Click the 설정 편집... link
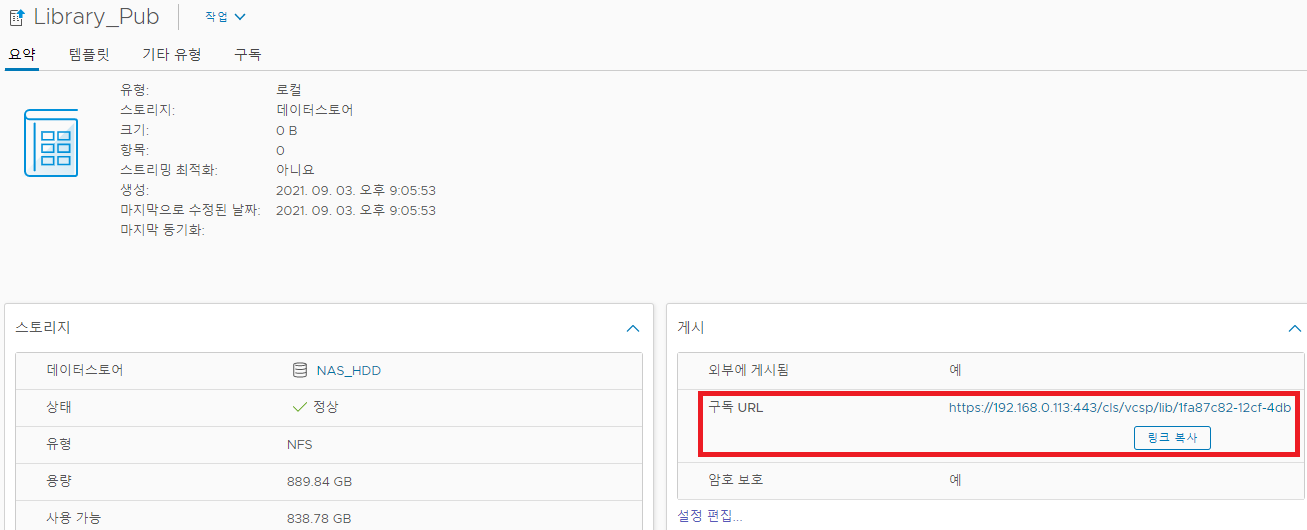 click(x=710, y=516)
